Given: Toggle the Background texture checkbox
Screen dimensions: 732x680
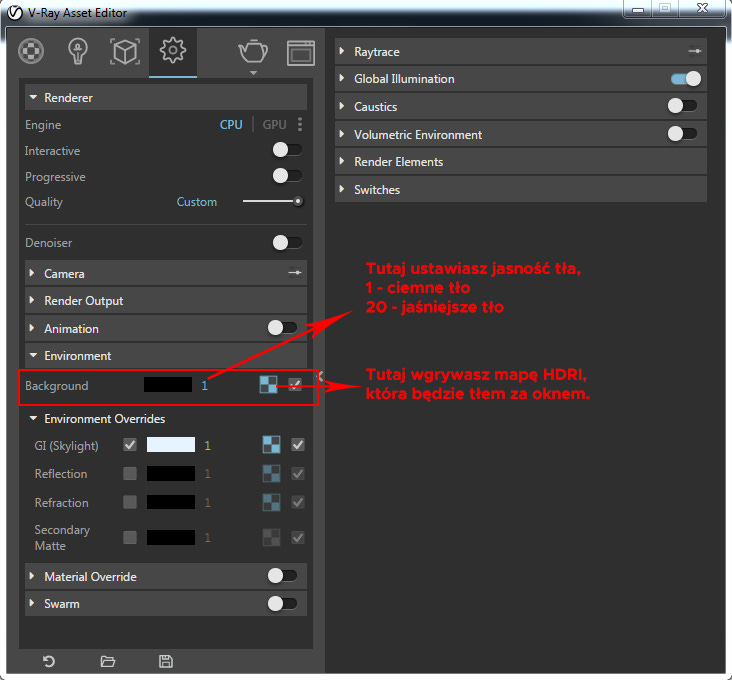Looking at the screenshot, I should [x=295, y=385].
